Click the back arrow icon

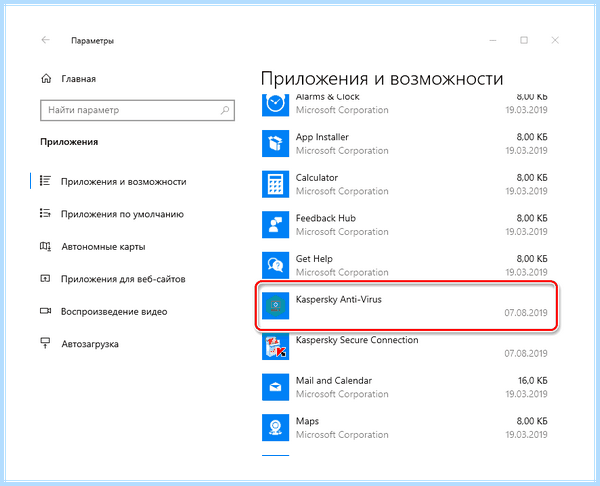[46, 40]
